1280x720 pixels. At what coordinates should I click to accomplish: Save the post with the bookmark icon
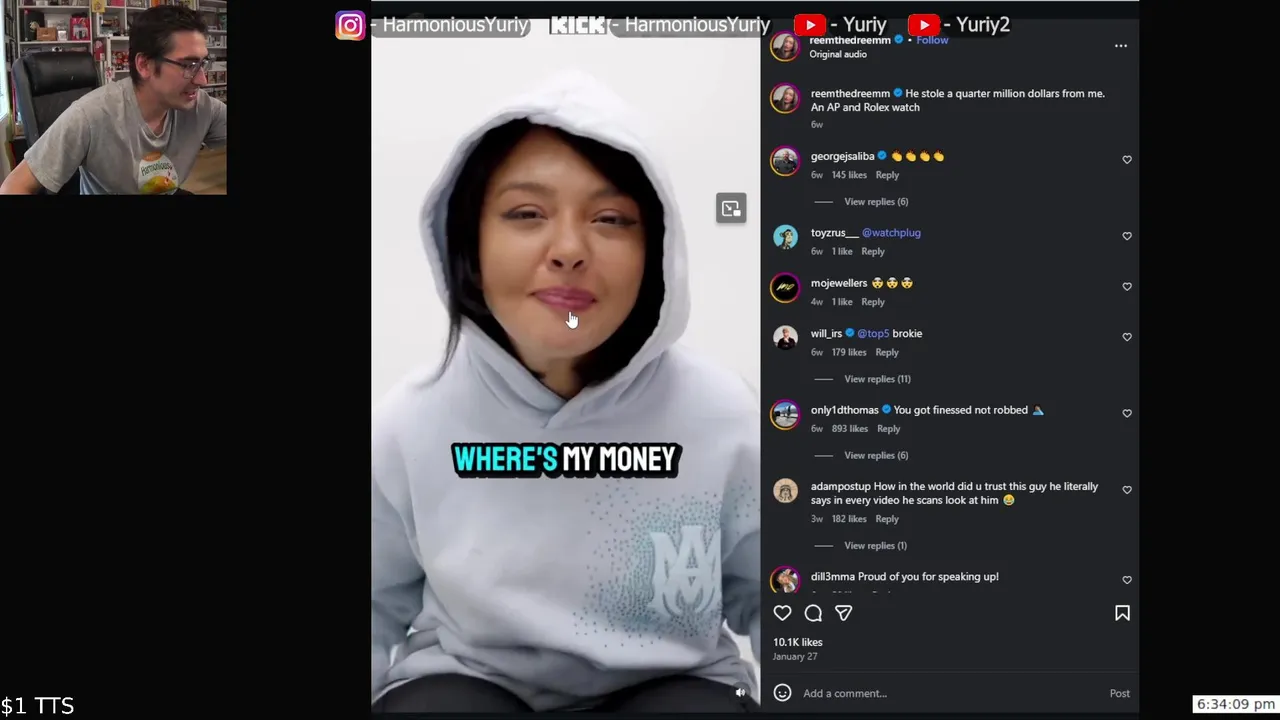[x=1122, y=613]
